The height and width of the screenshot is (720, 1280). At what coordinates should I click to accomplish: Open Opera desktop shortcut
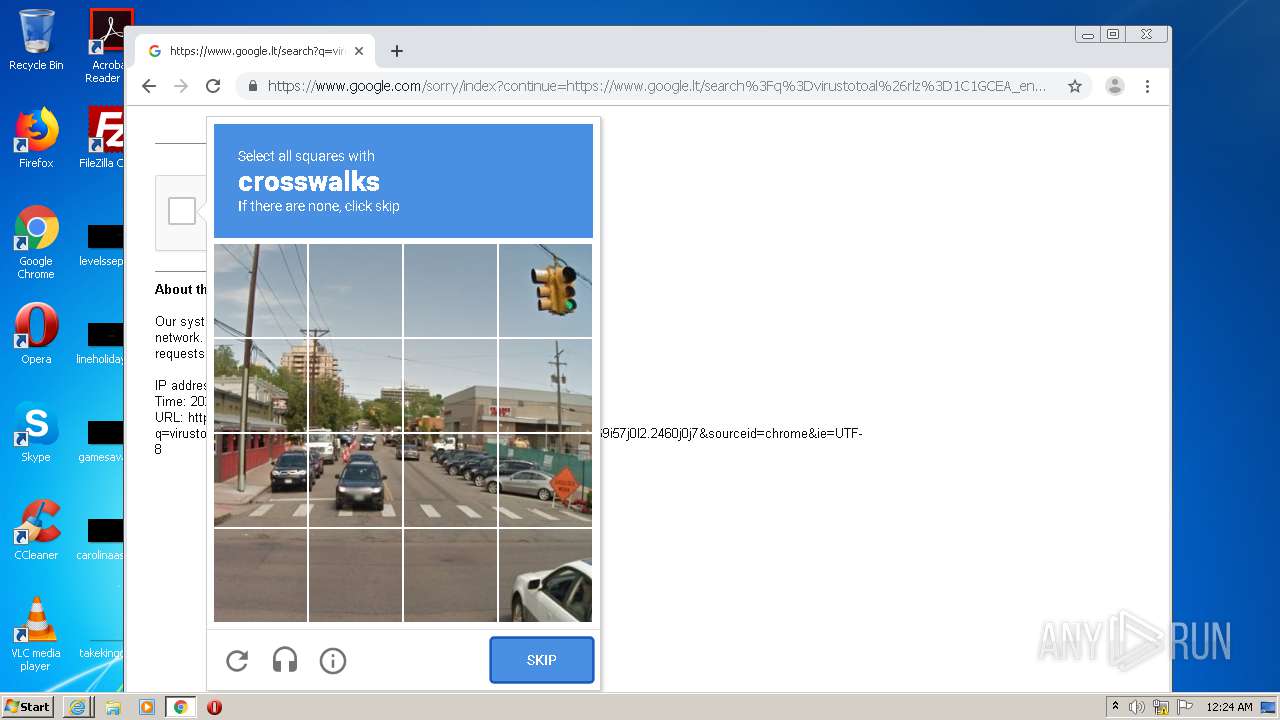(x=36, y=334)
